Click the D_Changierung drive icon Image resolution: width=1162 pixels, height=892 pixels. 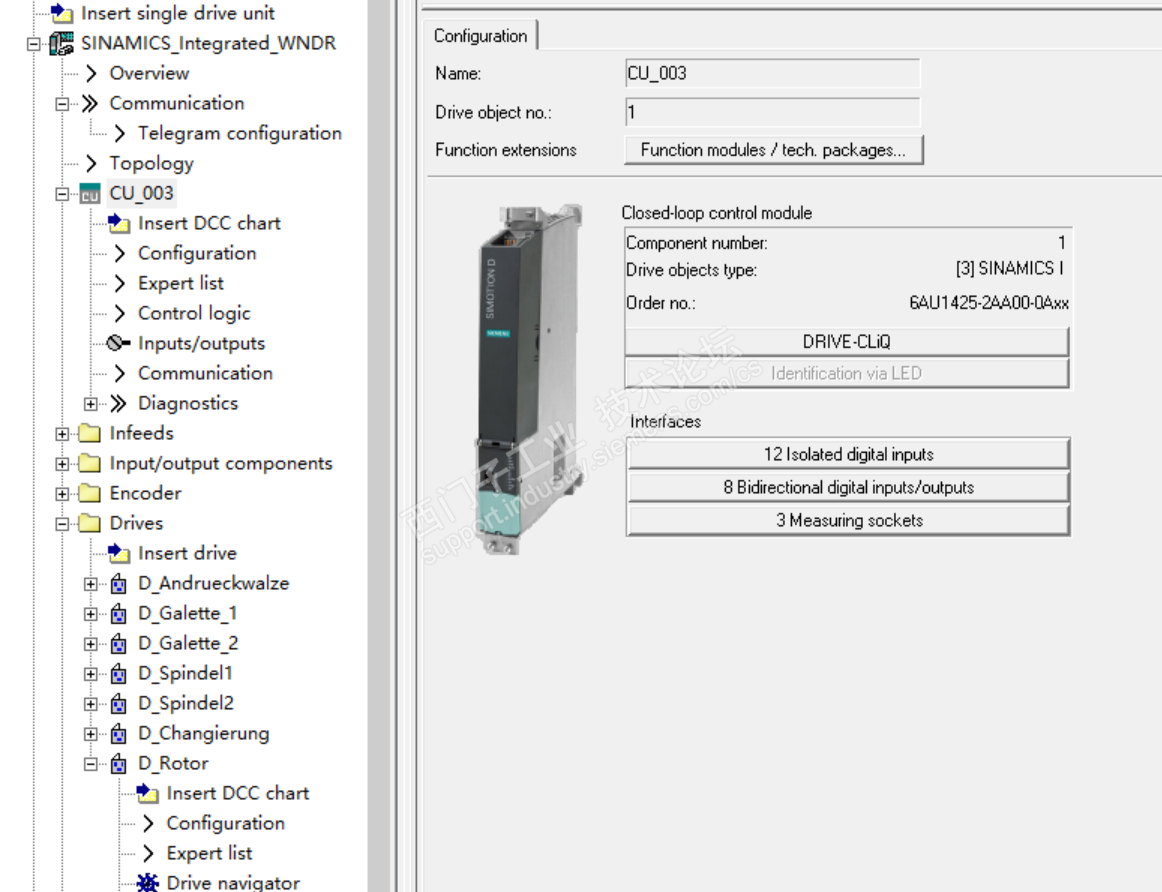[x=119, y=733]
